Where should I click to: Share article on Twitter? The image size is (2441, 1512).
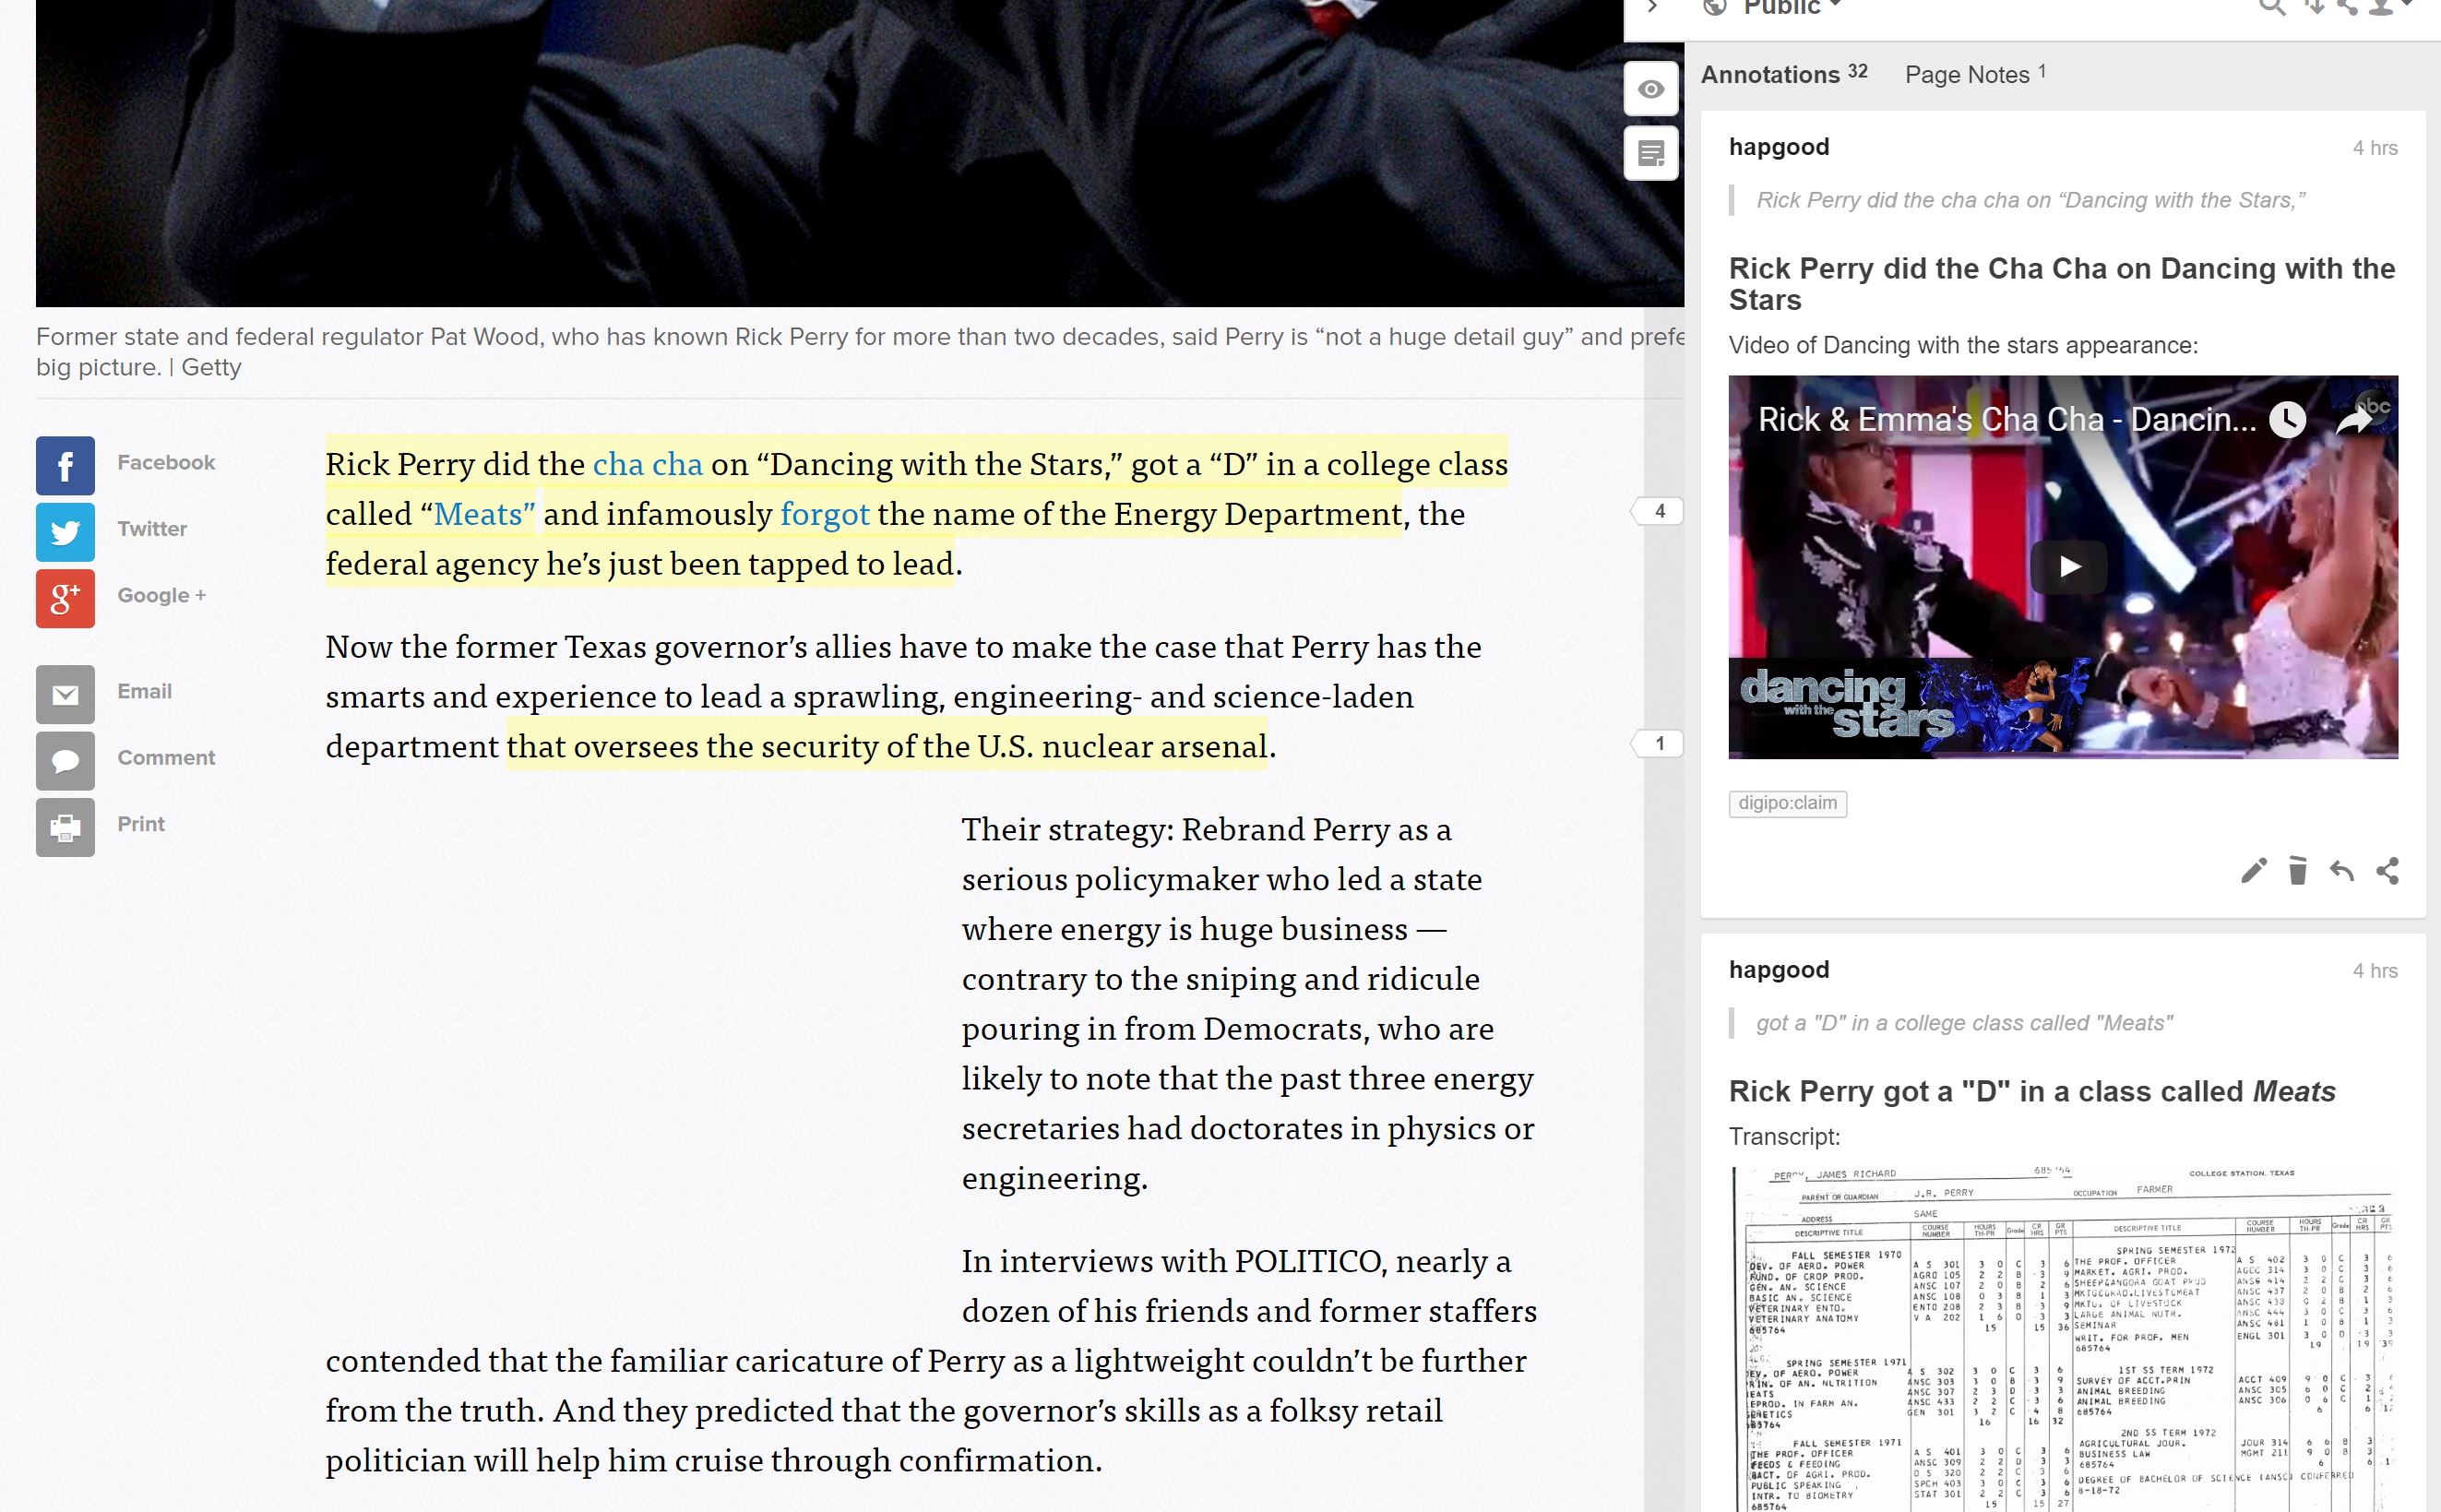(x=66, y=531)
